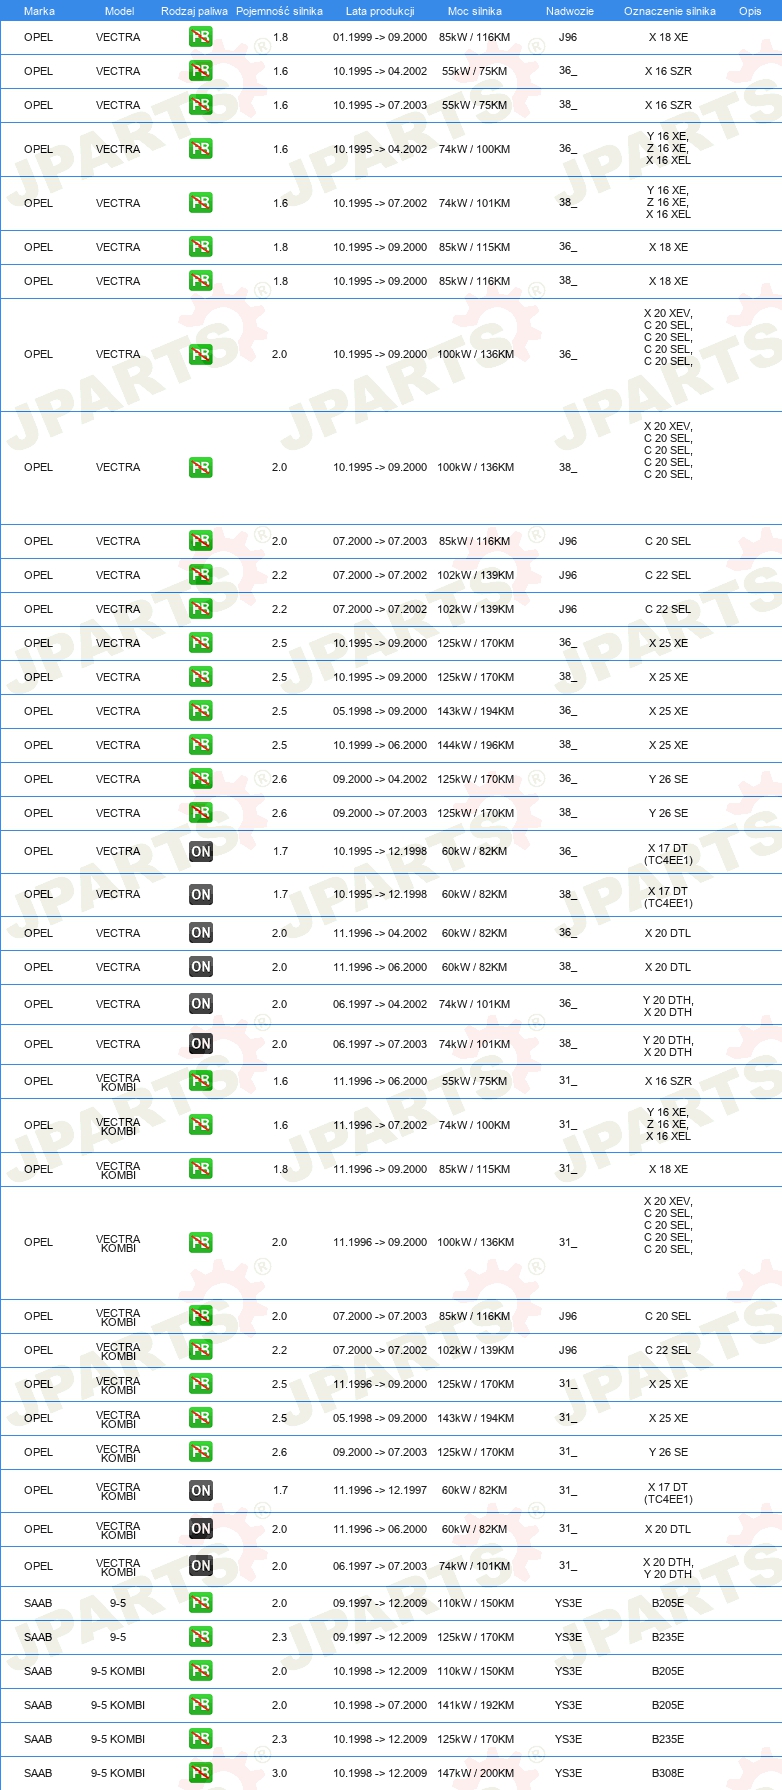
Task: Select petrol icon for Vectra 2.5 144kW/196KM row
Action: 201,745
